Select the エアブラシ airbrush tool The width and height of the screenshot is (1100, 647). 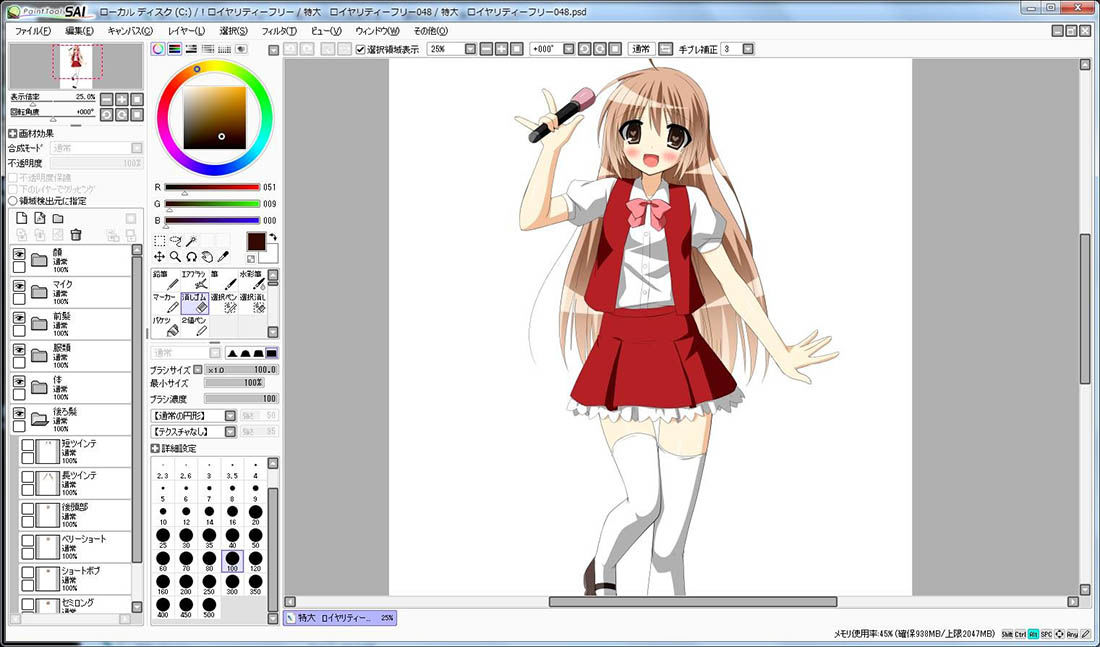pyautogui.click(x=194, y=280)
